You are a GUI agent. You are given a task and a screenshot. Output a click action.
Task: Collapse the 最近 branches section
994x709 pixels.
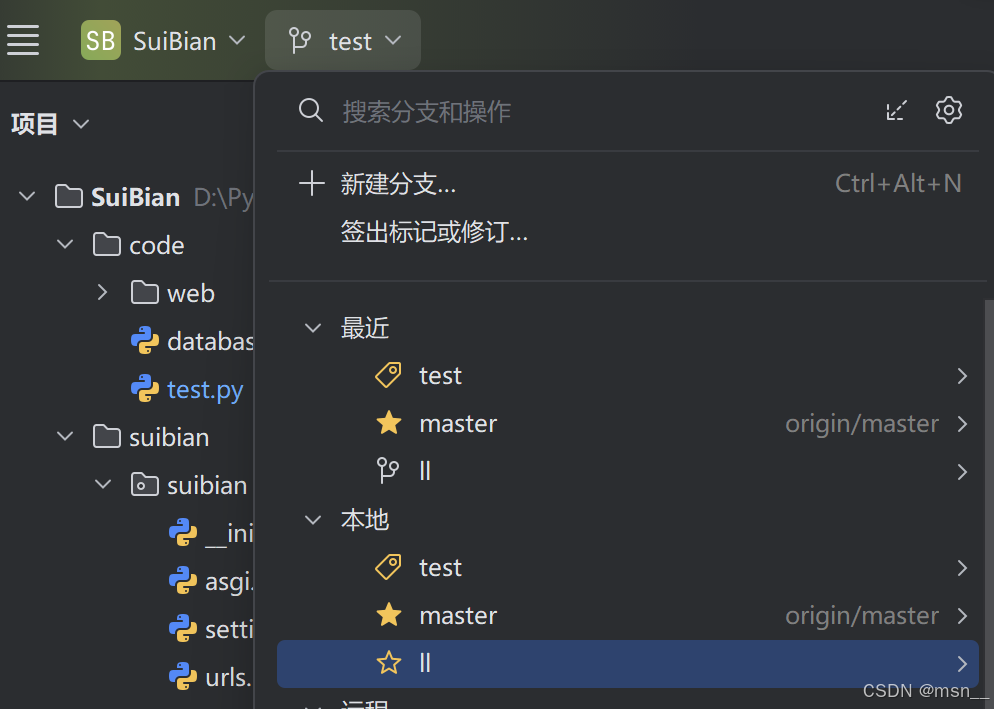tap(312, 327)
